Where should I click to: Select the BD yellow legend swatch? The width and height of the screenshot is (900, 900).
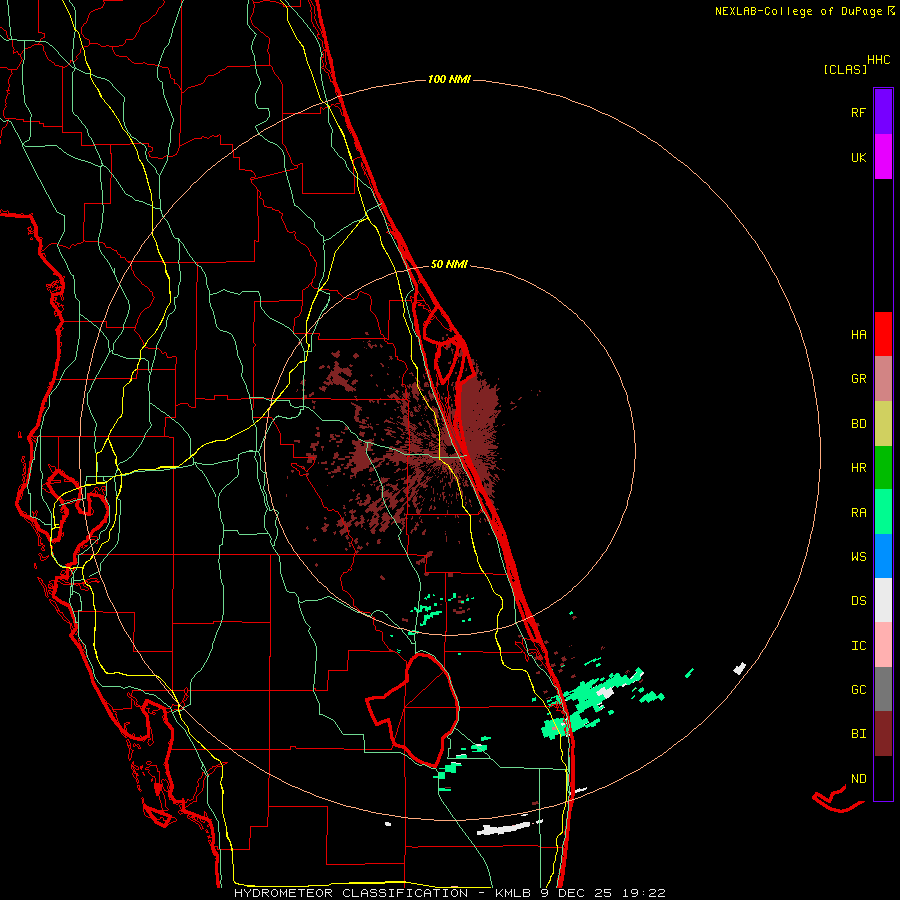pos(883,424)
